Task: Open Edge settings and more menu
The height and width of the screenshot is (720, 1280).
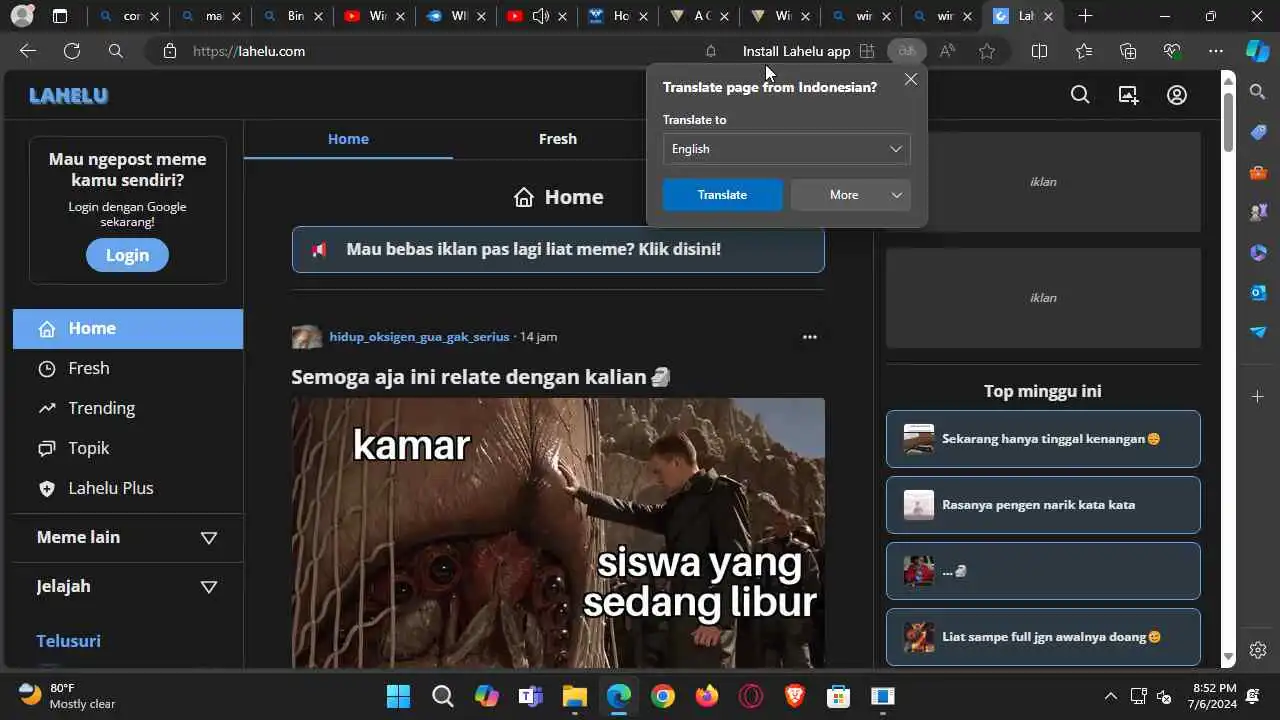Action: (x=1216, y=51)
